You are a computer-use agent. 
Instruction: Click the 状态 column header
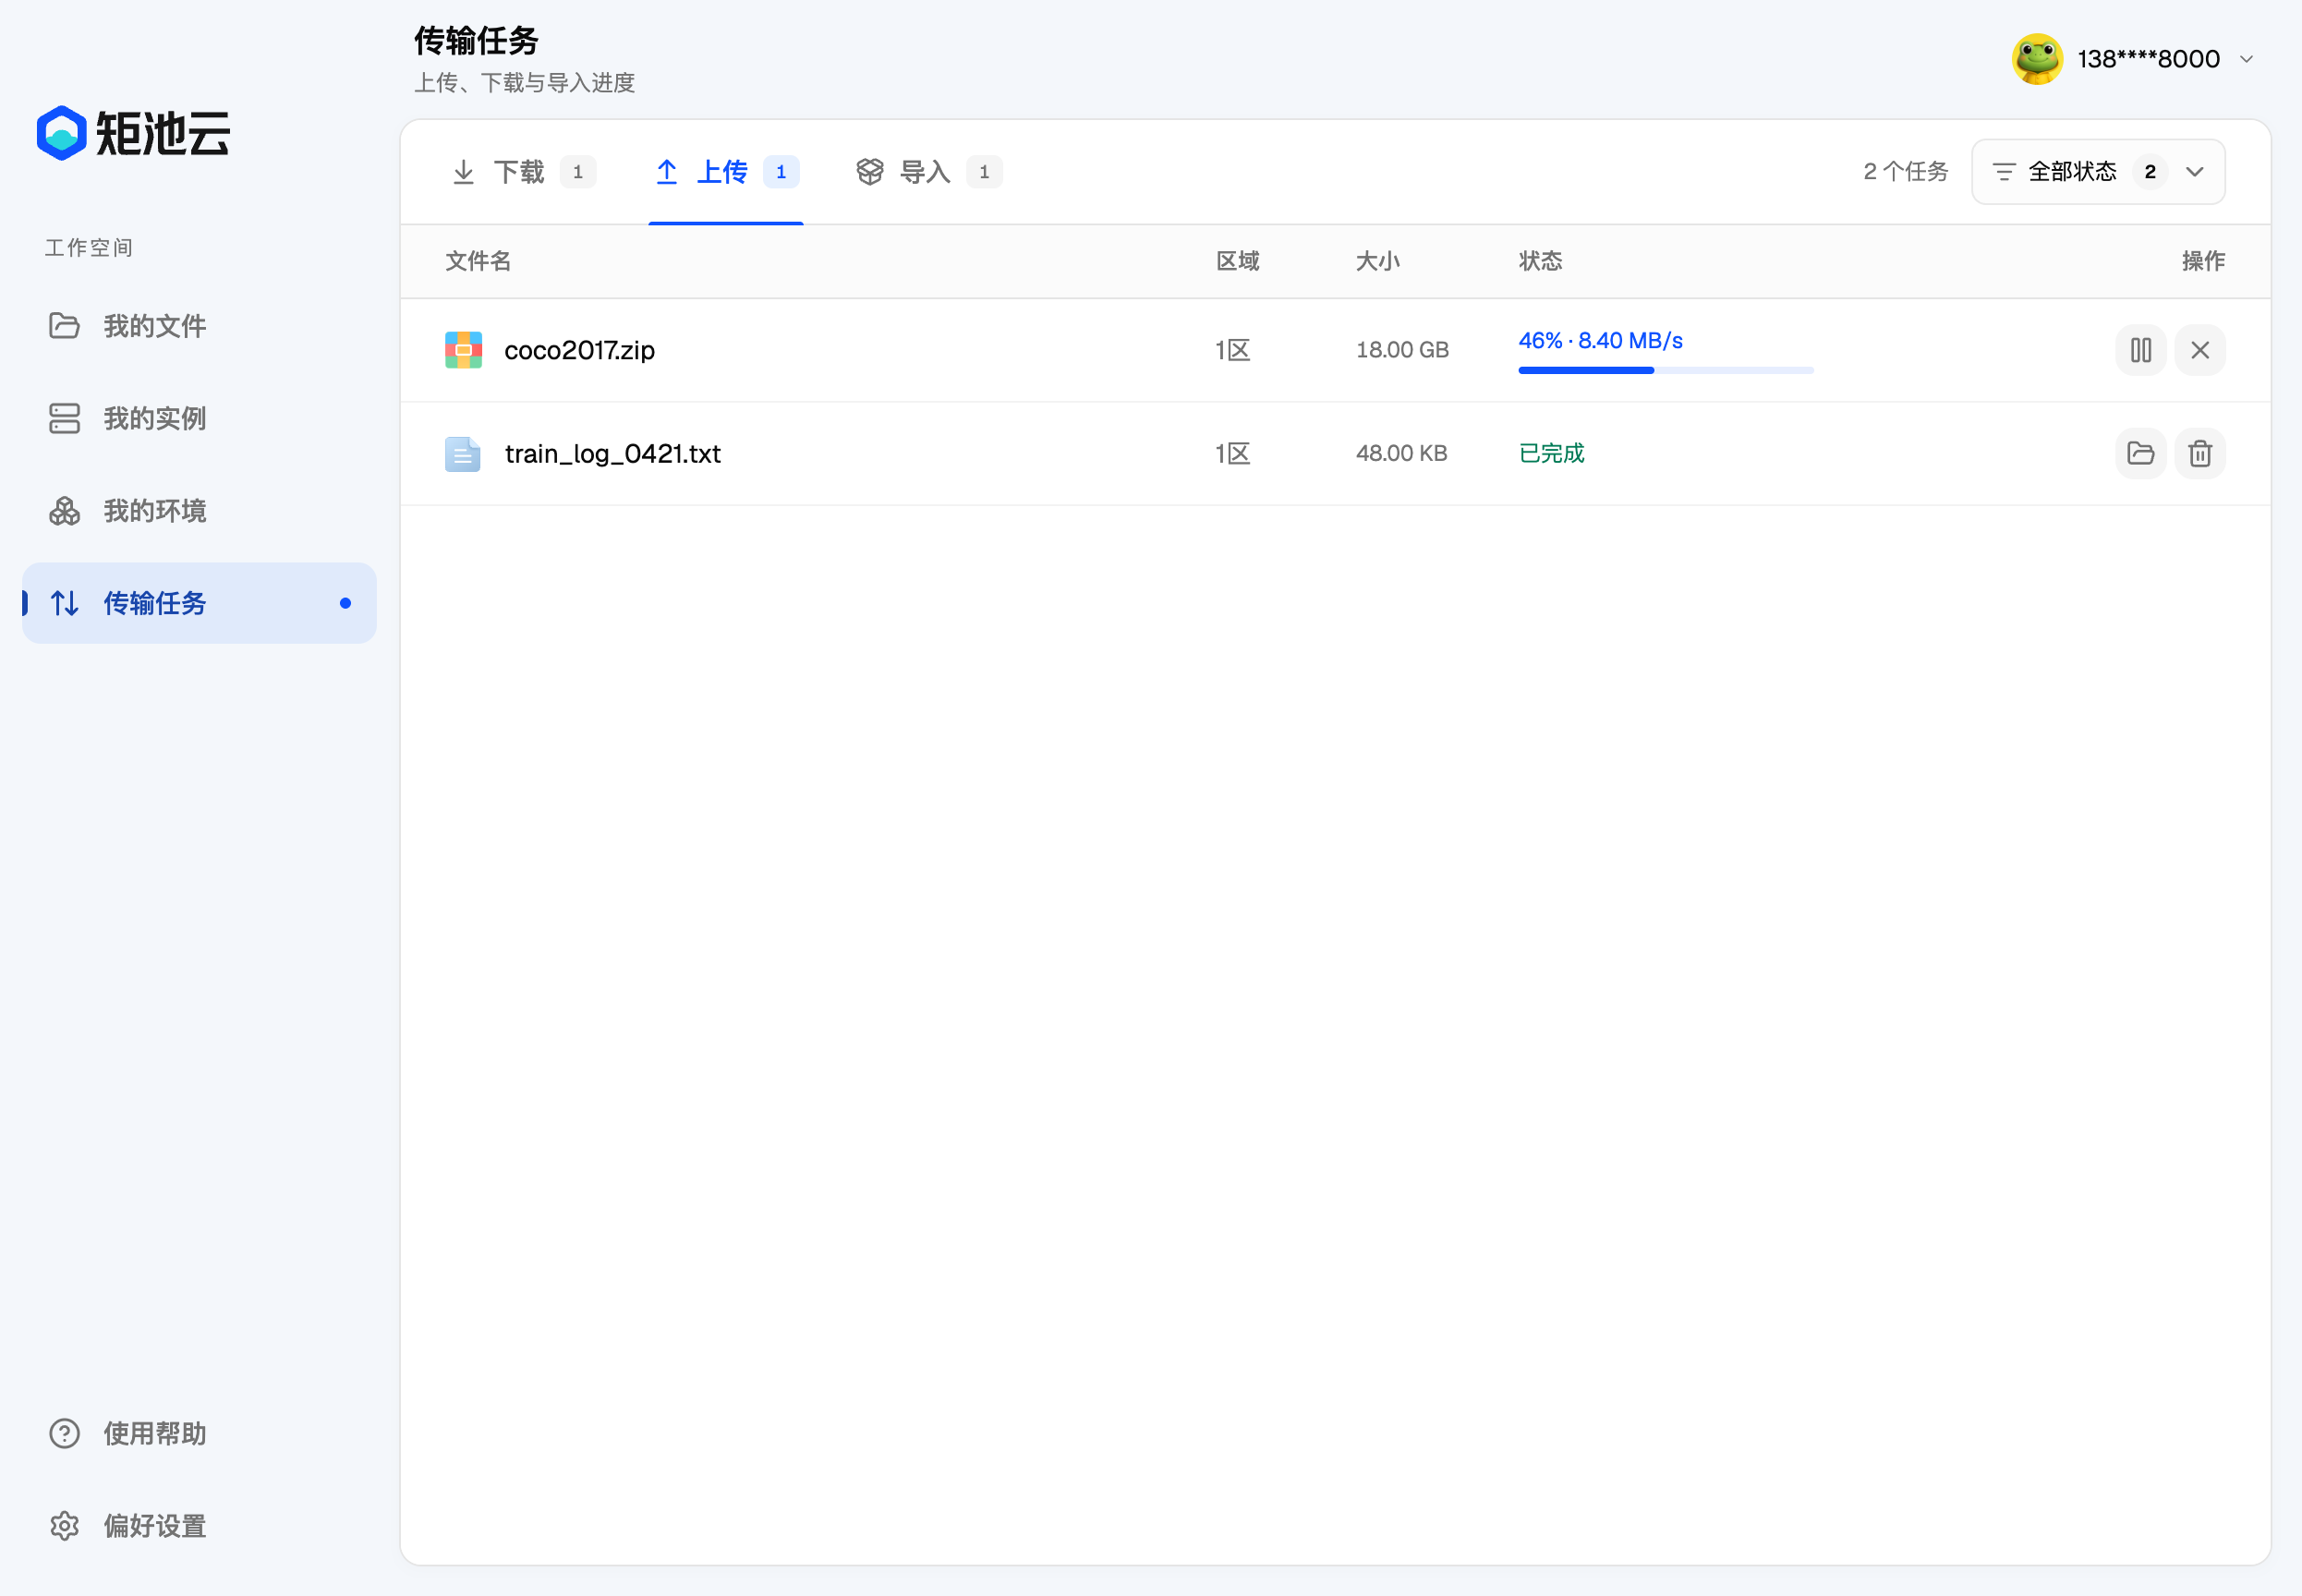(x=1540, y=261)
